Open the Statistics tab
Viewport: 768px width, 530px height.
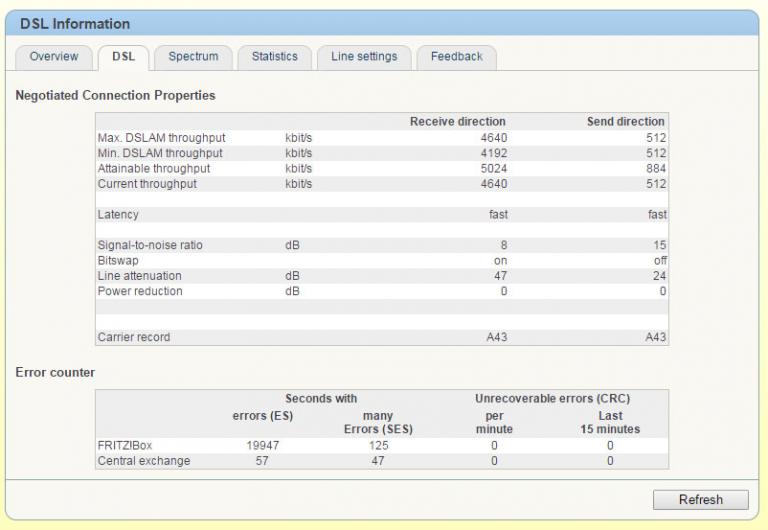coord(274,57)
